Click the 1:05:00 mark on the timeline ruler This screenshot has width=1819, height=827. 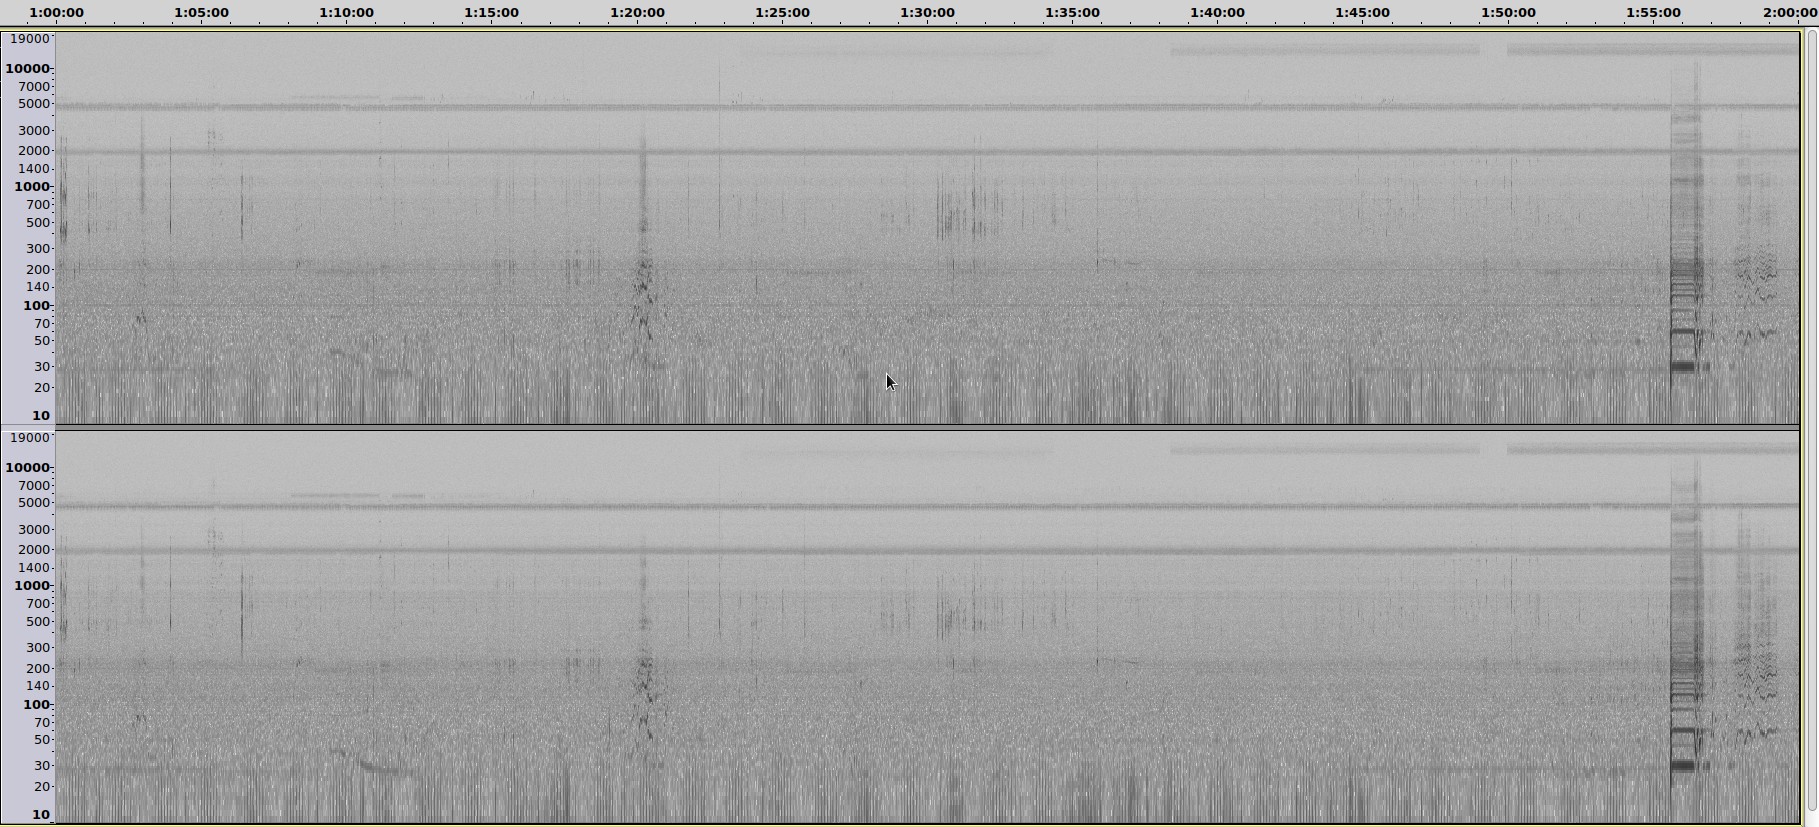[x=201, y=13]
